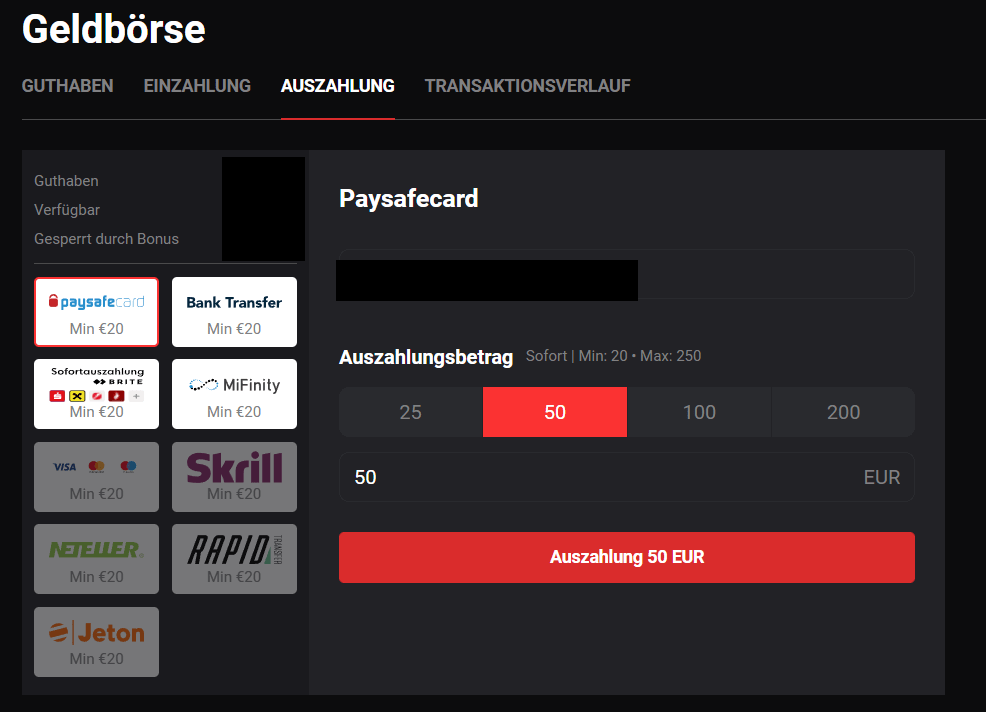Click the Auszahlungsbetrag label

tap(426, 357)
